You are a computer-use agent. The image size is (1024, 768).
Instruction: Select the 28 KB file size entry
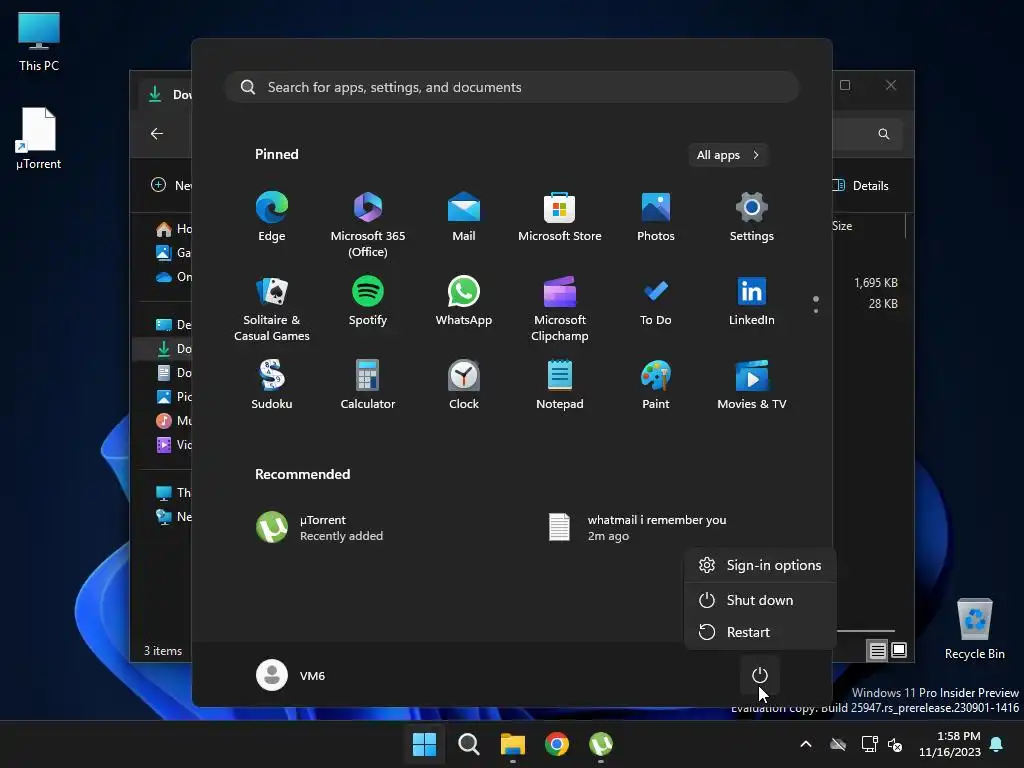(883, 304)
